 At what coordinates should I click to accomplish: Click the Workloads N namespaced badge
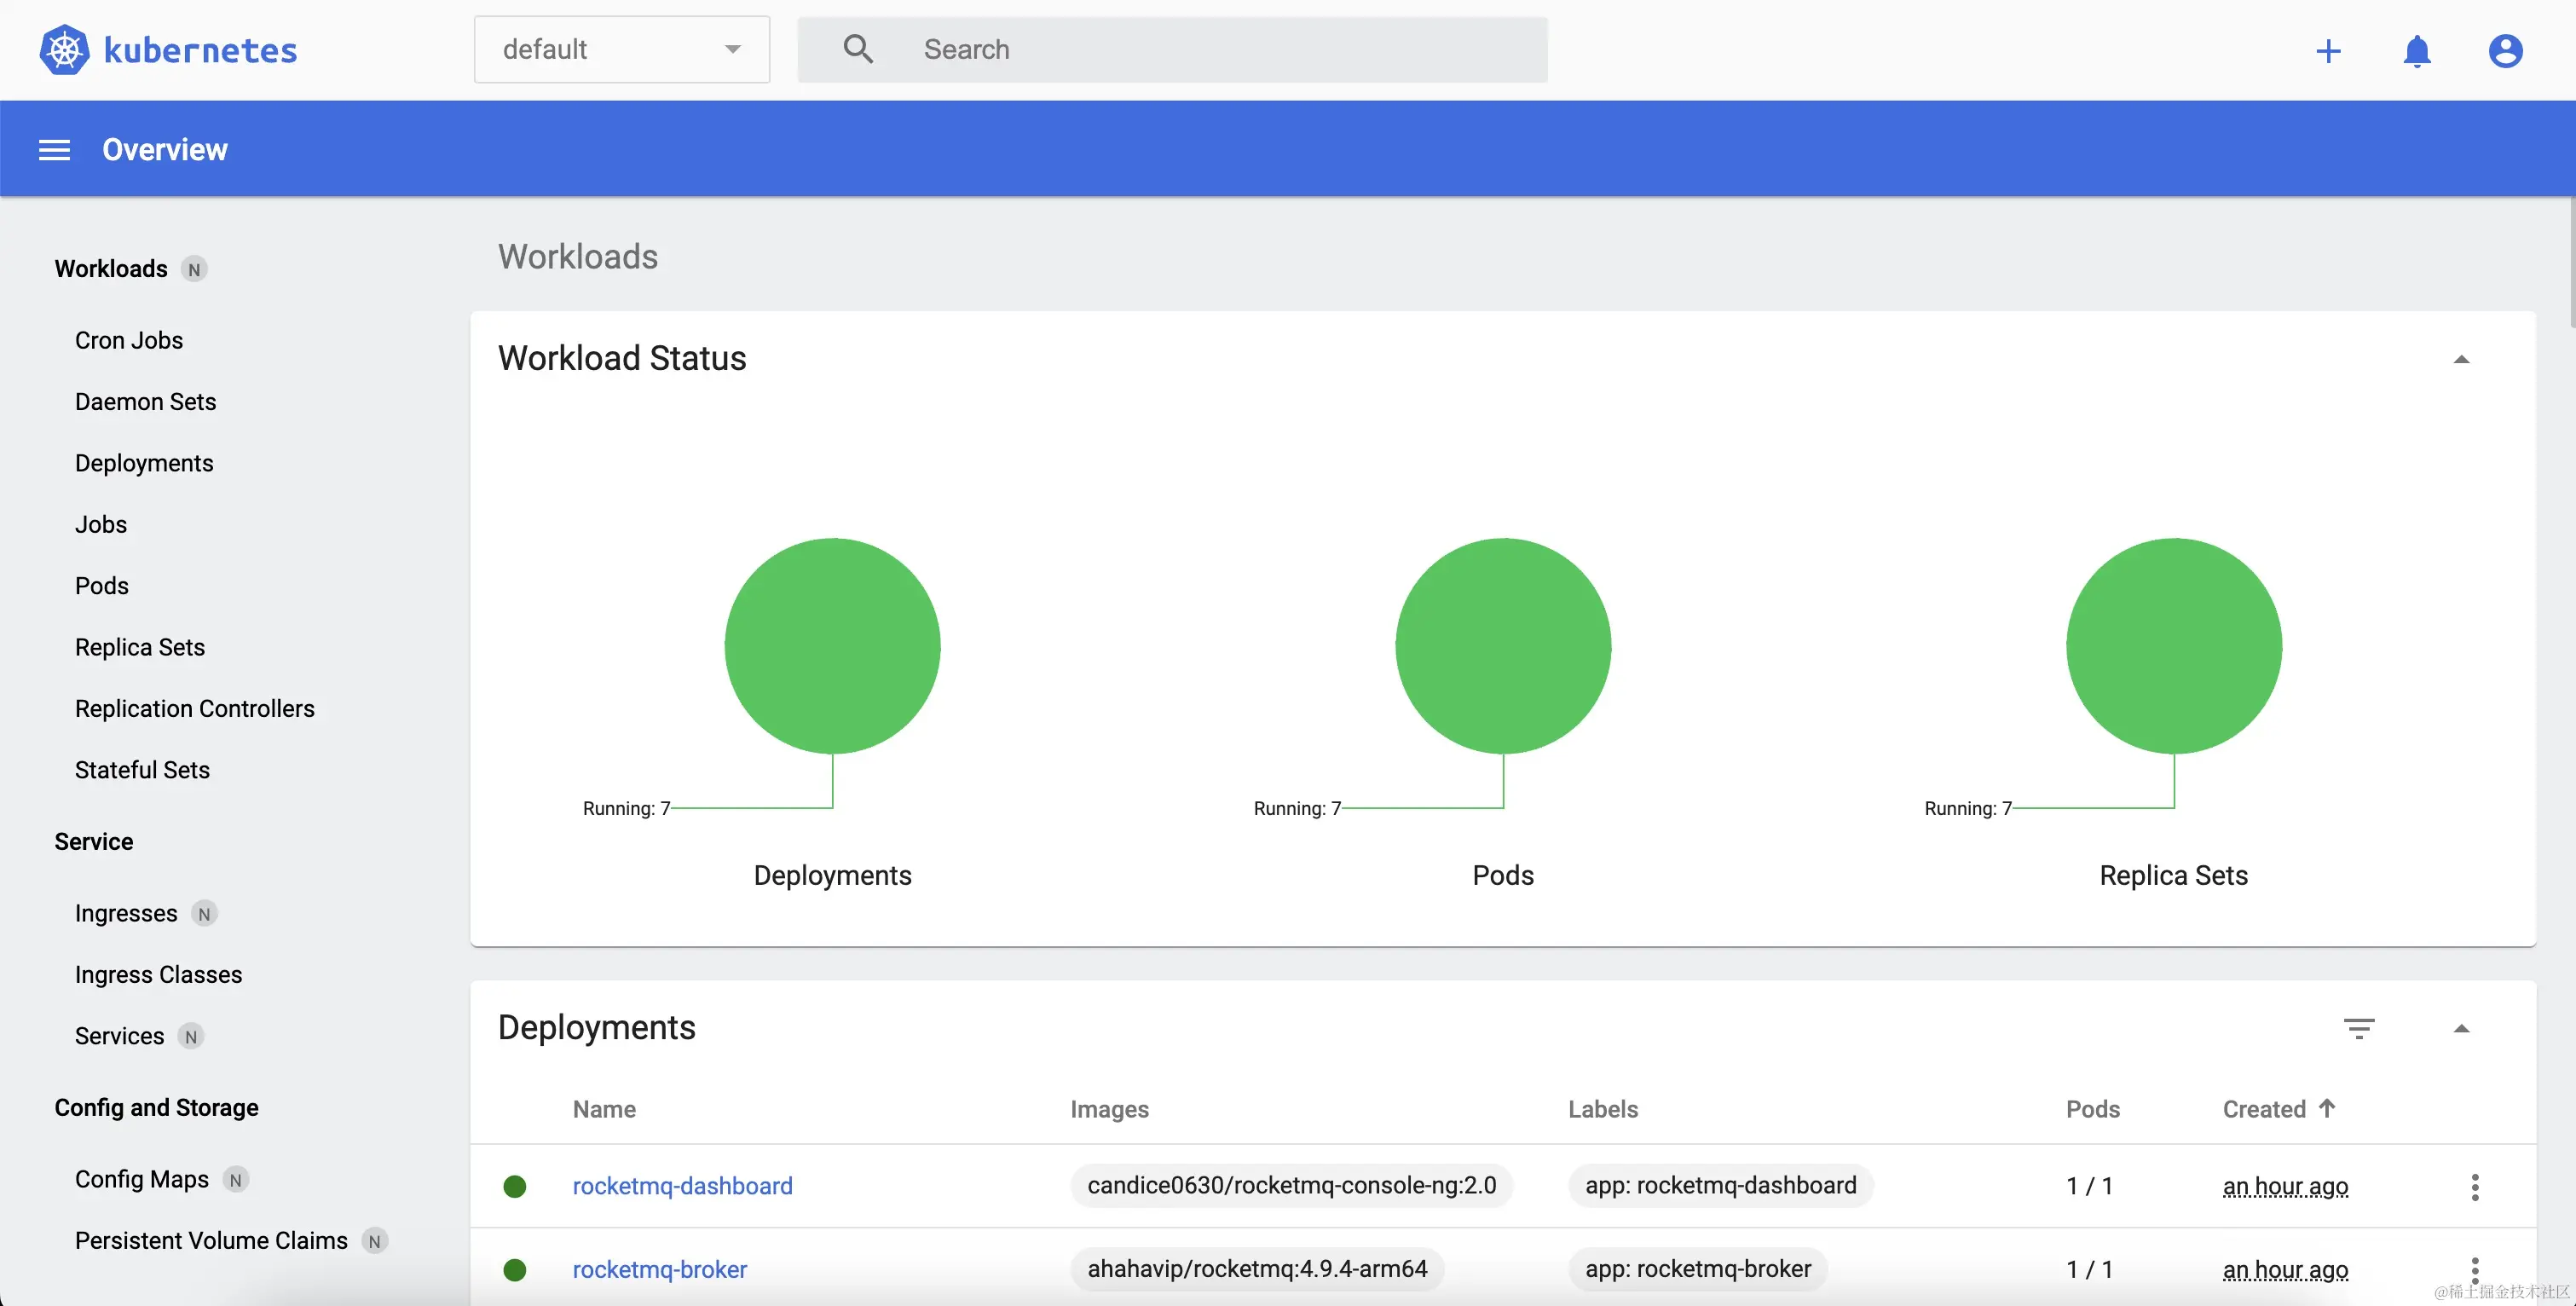194,269
